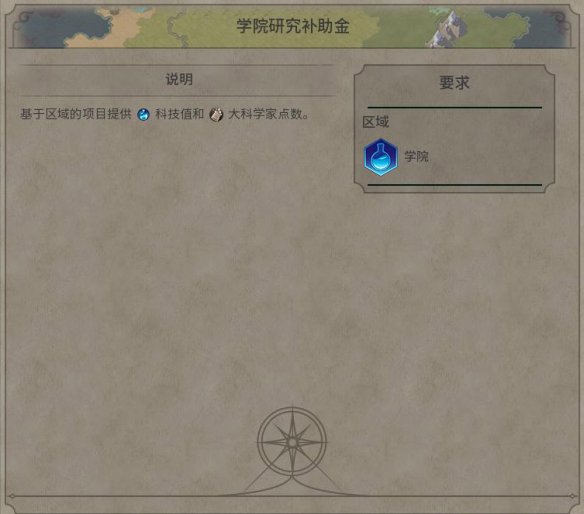Click the 要求 panel header
584x514 pixels.
pyautogui.click(x=454, y=83)
